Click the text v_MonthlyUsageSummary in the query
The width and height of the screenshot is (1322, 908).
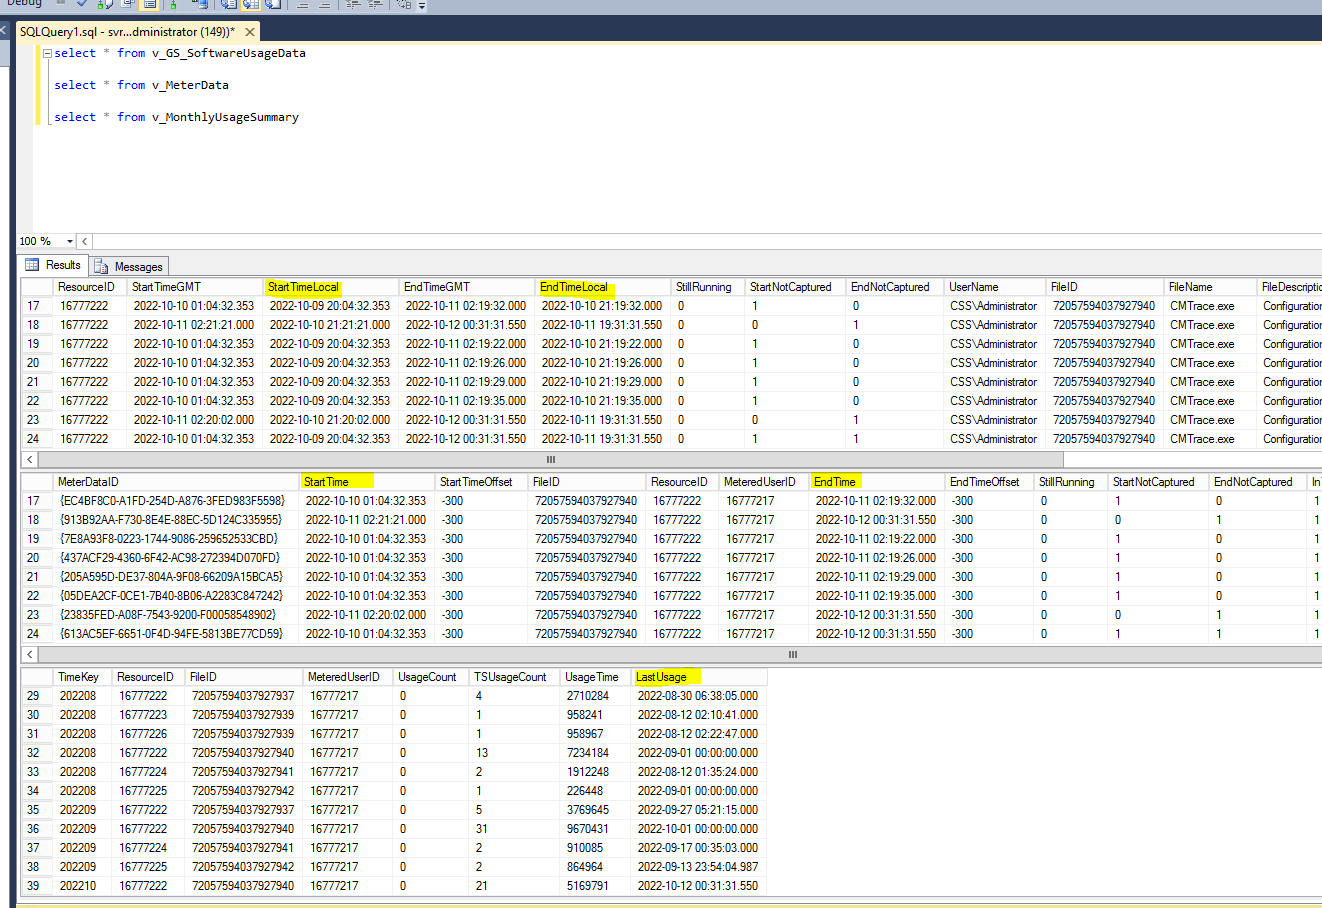[x=225, y=117]
